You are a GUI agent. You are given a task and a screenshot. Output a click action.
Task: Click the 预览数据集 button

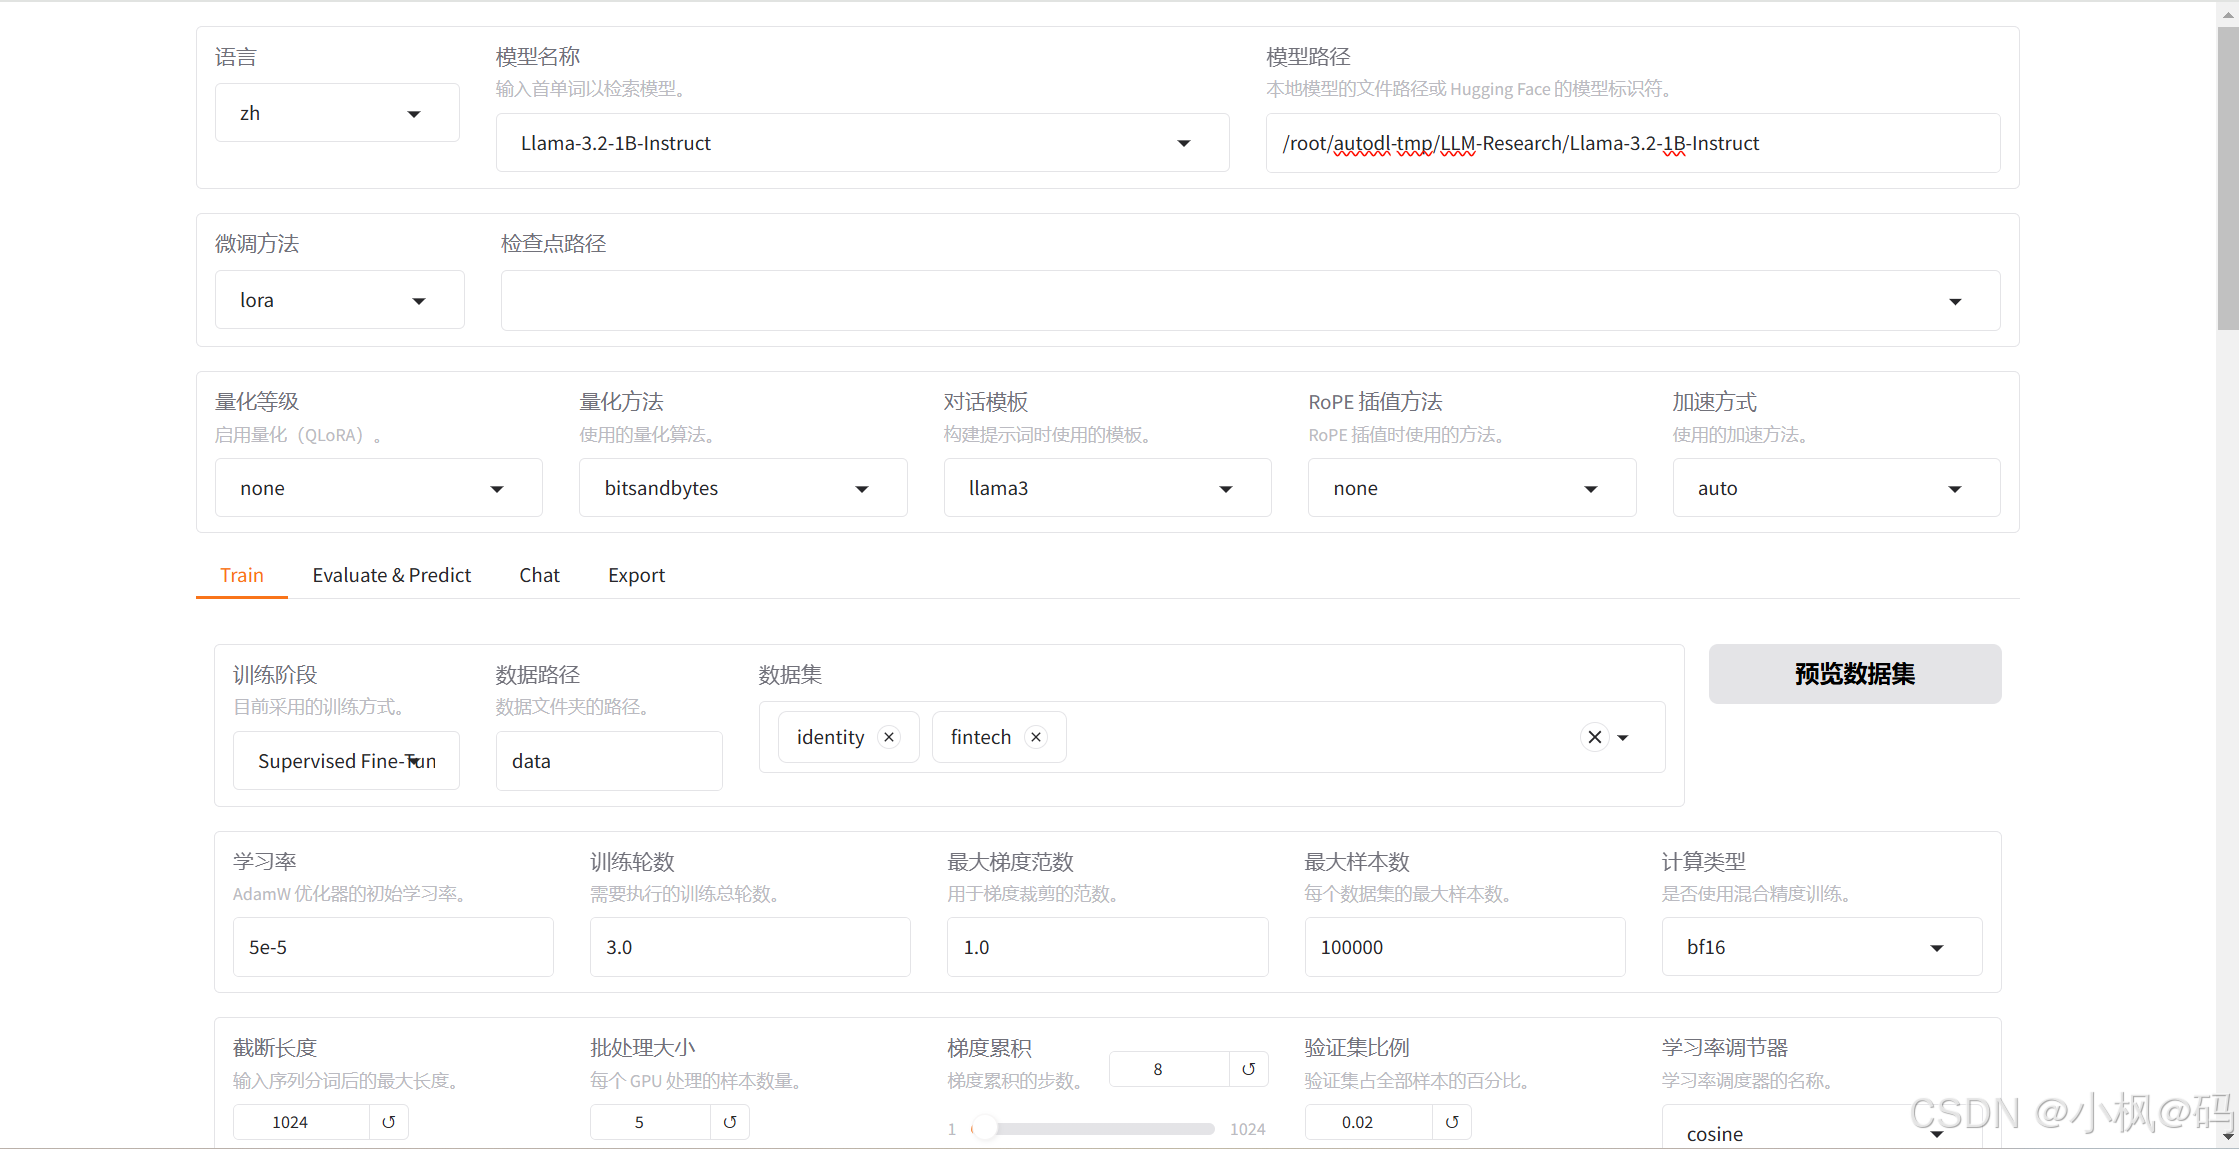coord(1855,674)
